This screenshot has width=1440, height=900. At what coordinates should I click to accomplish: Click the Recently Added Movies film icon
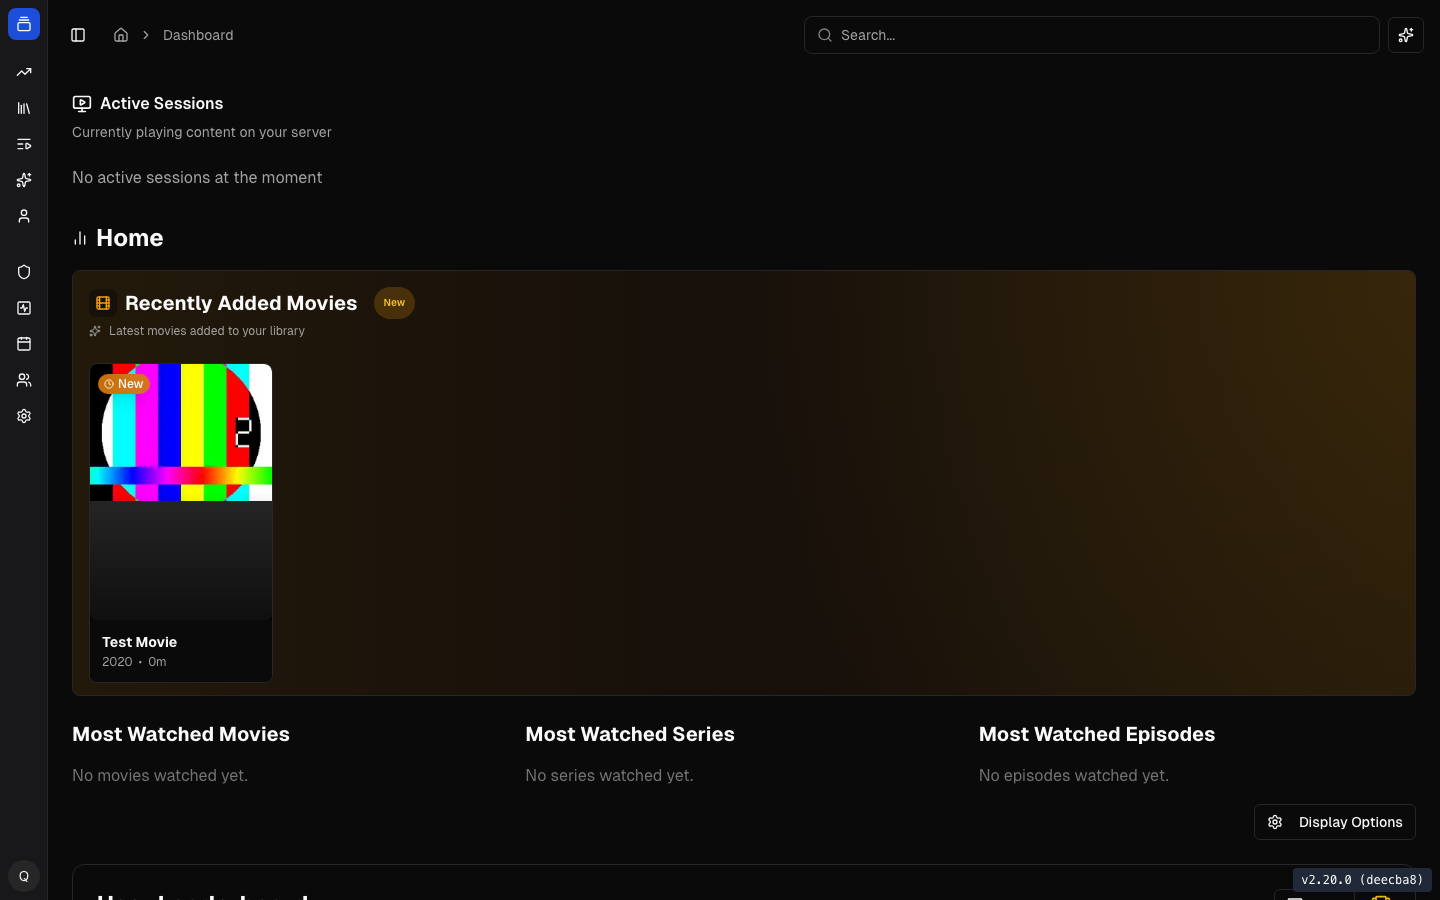click(x=103, y=303)
